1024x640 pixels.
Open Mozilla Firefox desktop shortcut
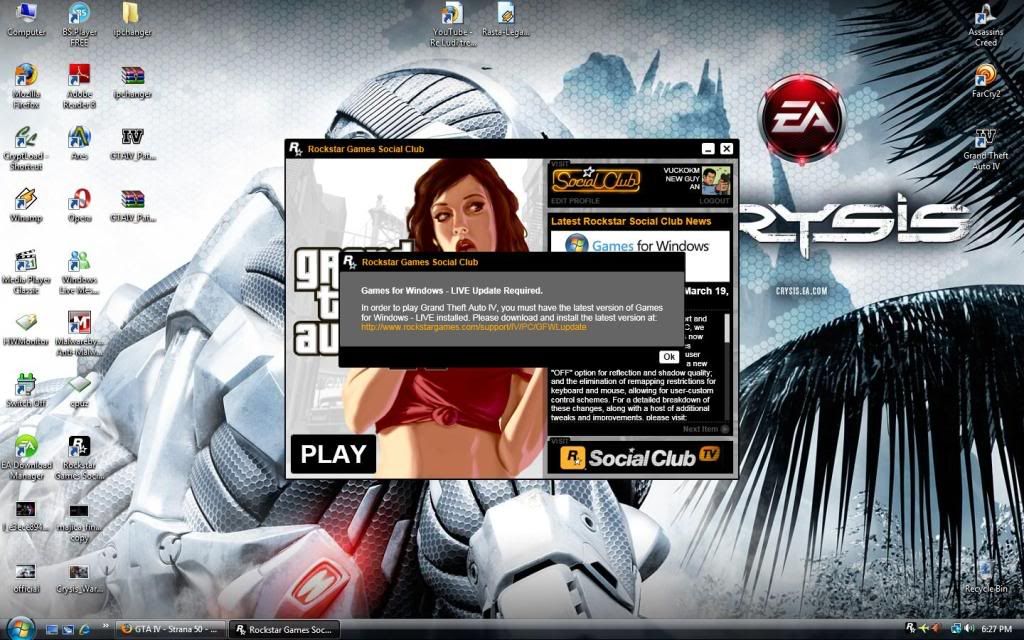[26, 80]
